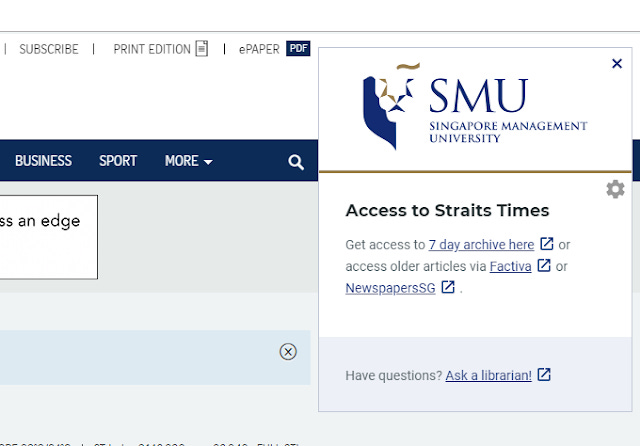Click external-link icon next to NewspapersSG
The height and width of the screenshot is (446, 640).
tap(448, 287)
